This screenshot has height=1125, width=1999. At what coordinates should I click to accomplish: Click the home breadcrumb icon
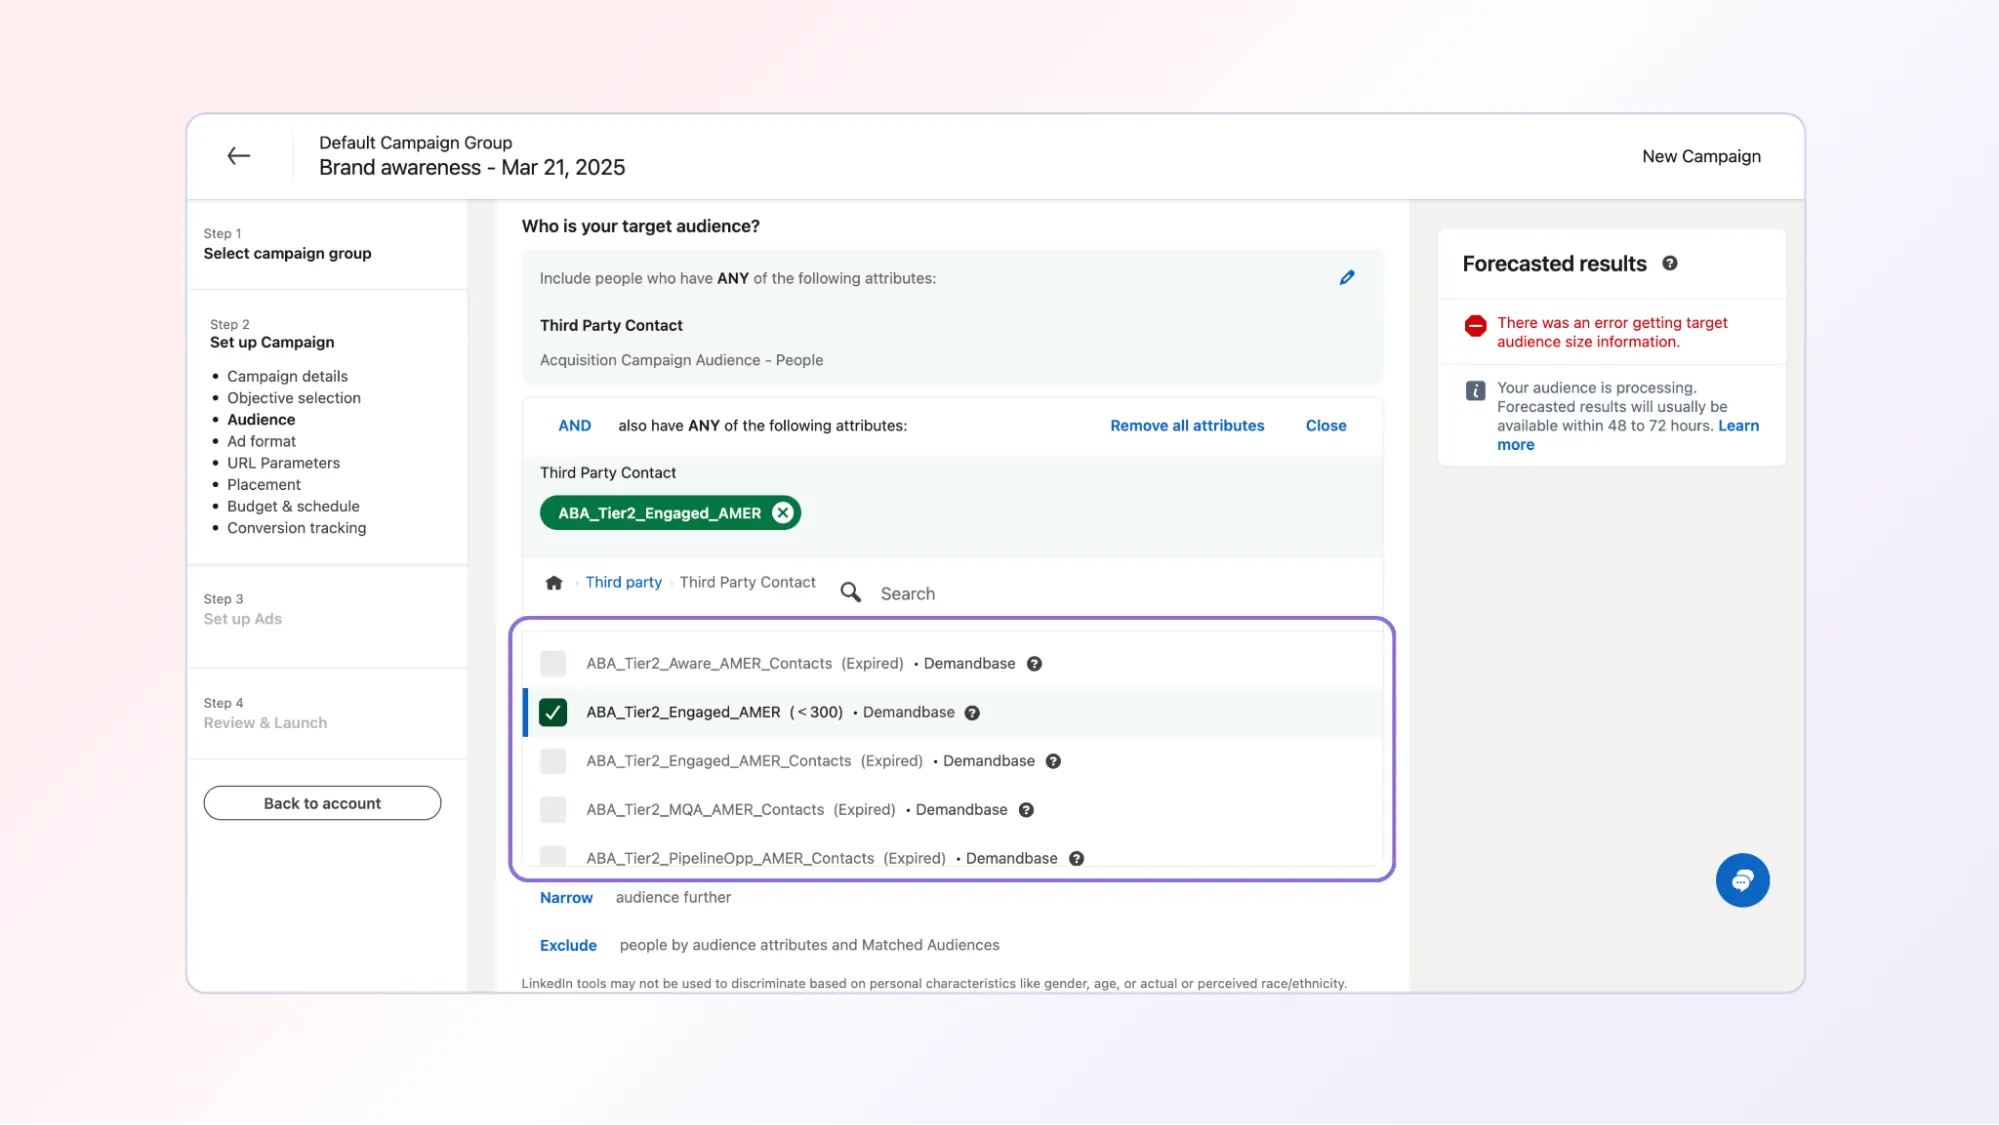click(x=554, y=583)
